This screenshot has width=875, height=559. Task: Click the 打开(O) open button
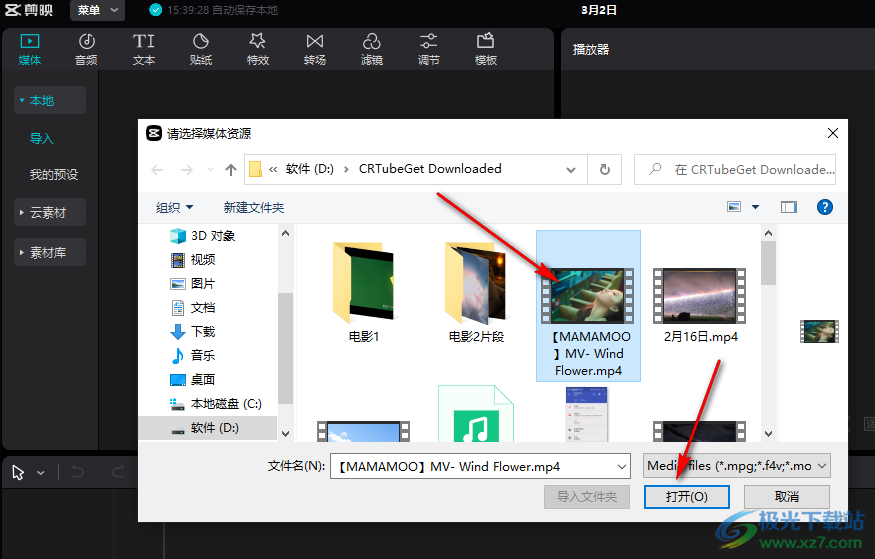(x=686, y=497)
